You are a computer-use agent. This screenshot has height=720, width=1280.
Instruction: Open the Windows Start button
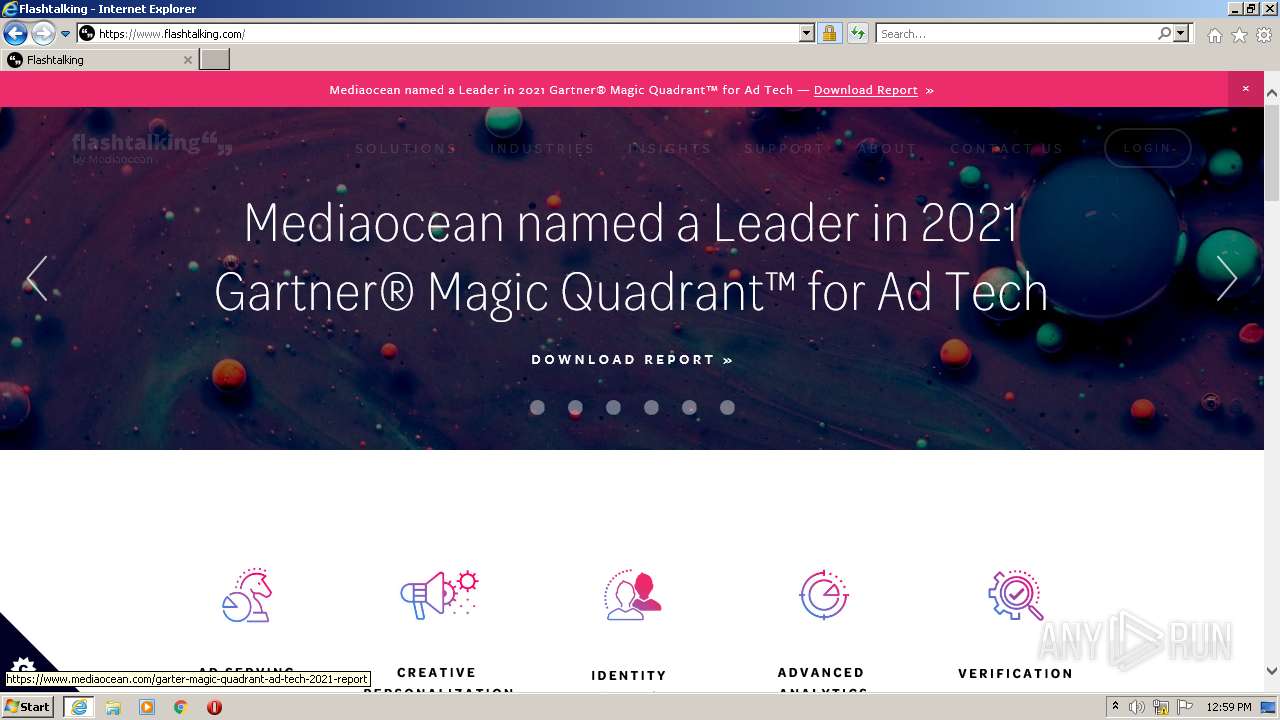pyautogui.click(x=28, y=707)
